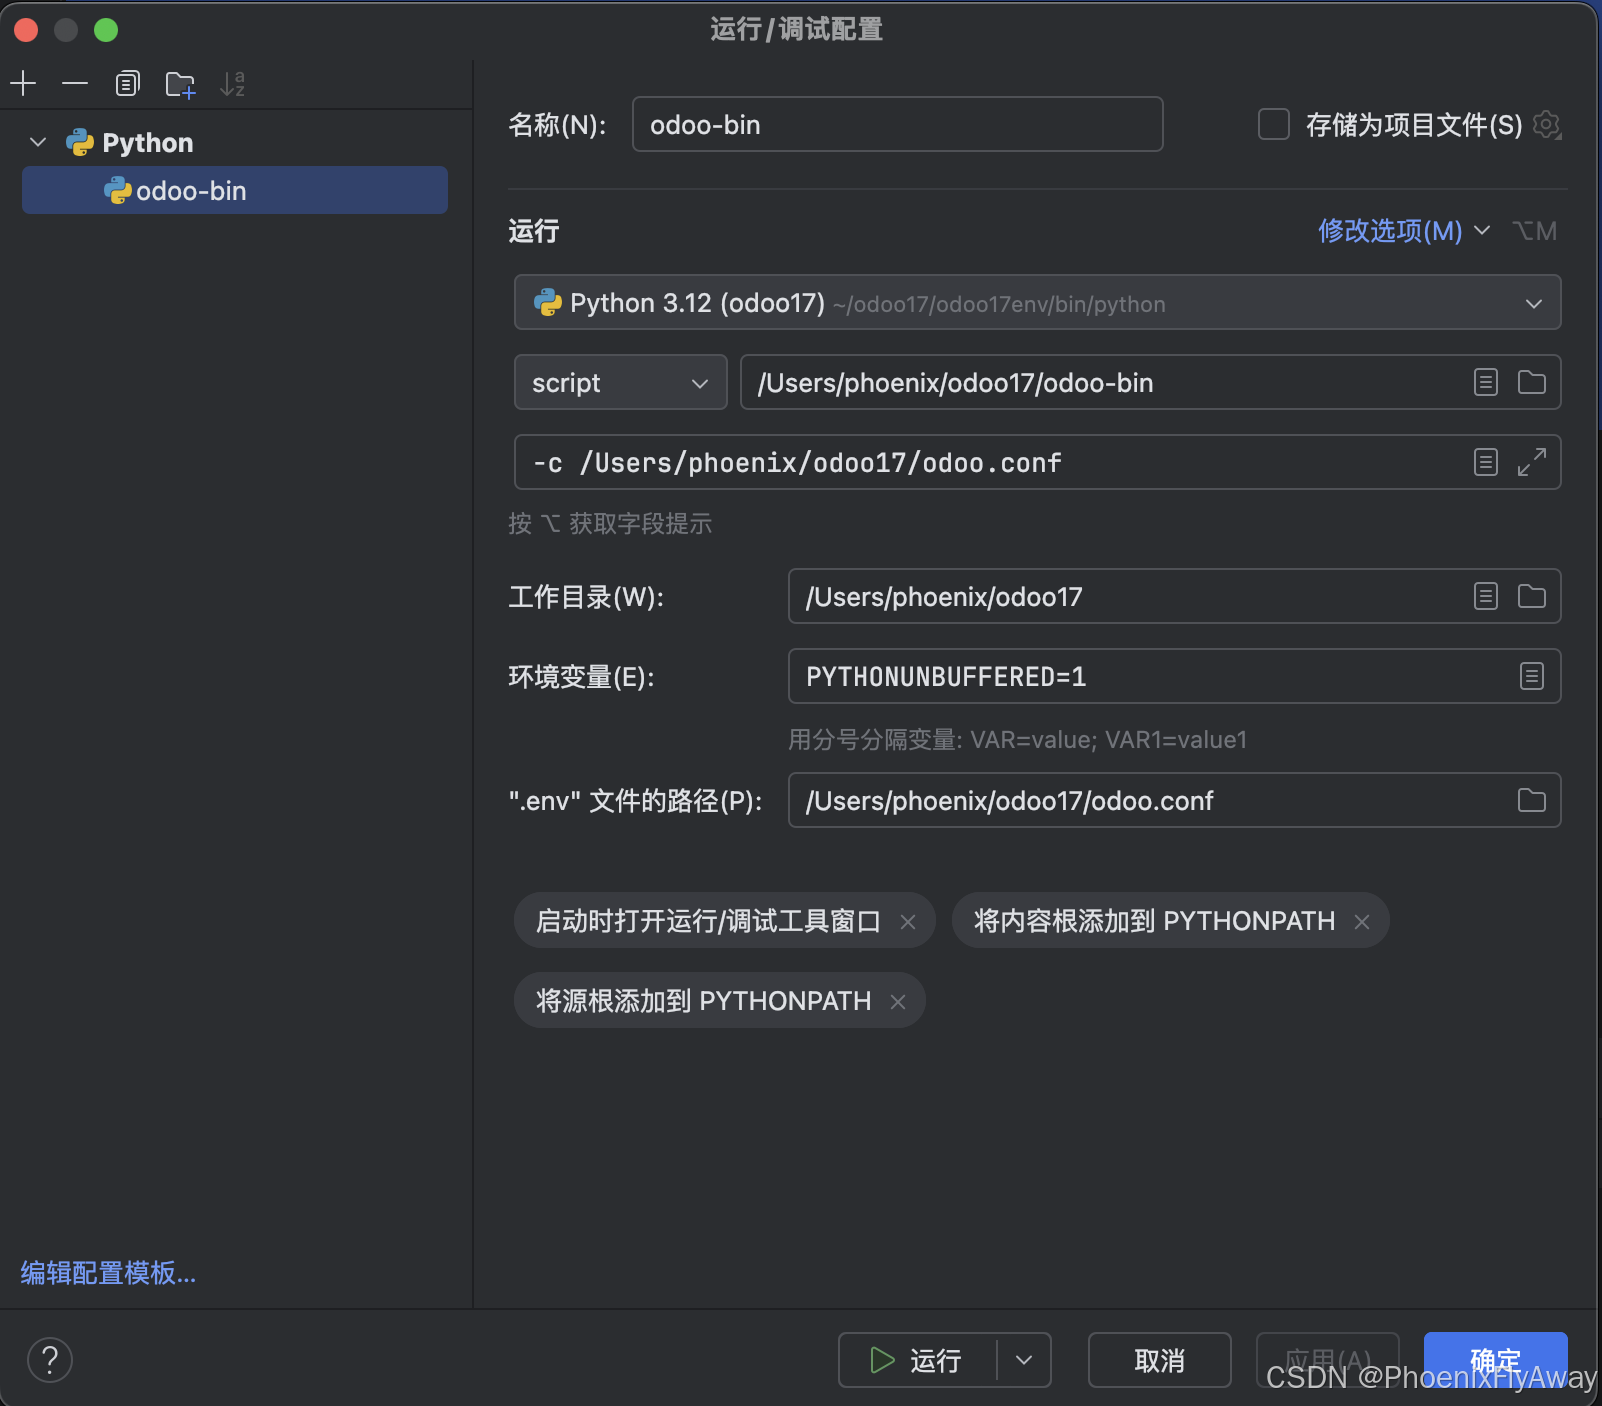Toggle 存储为项目文件 checkbox
The height and width of the screenshot is (1406, 1602).
coord(1273,125)
